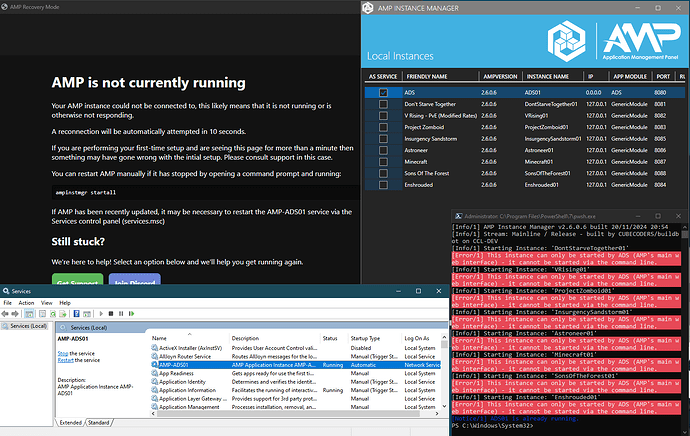Click the Restart Service green icon
The width and height of the screenshot is (690, 436).
click(131, 314)
